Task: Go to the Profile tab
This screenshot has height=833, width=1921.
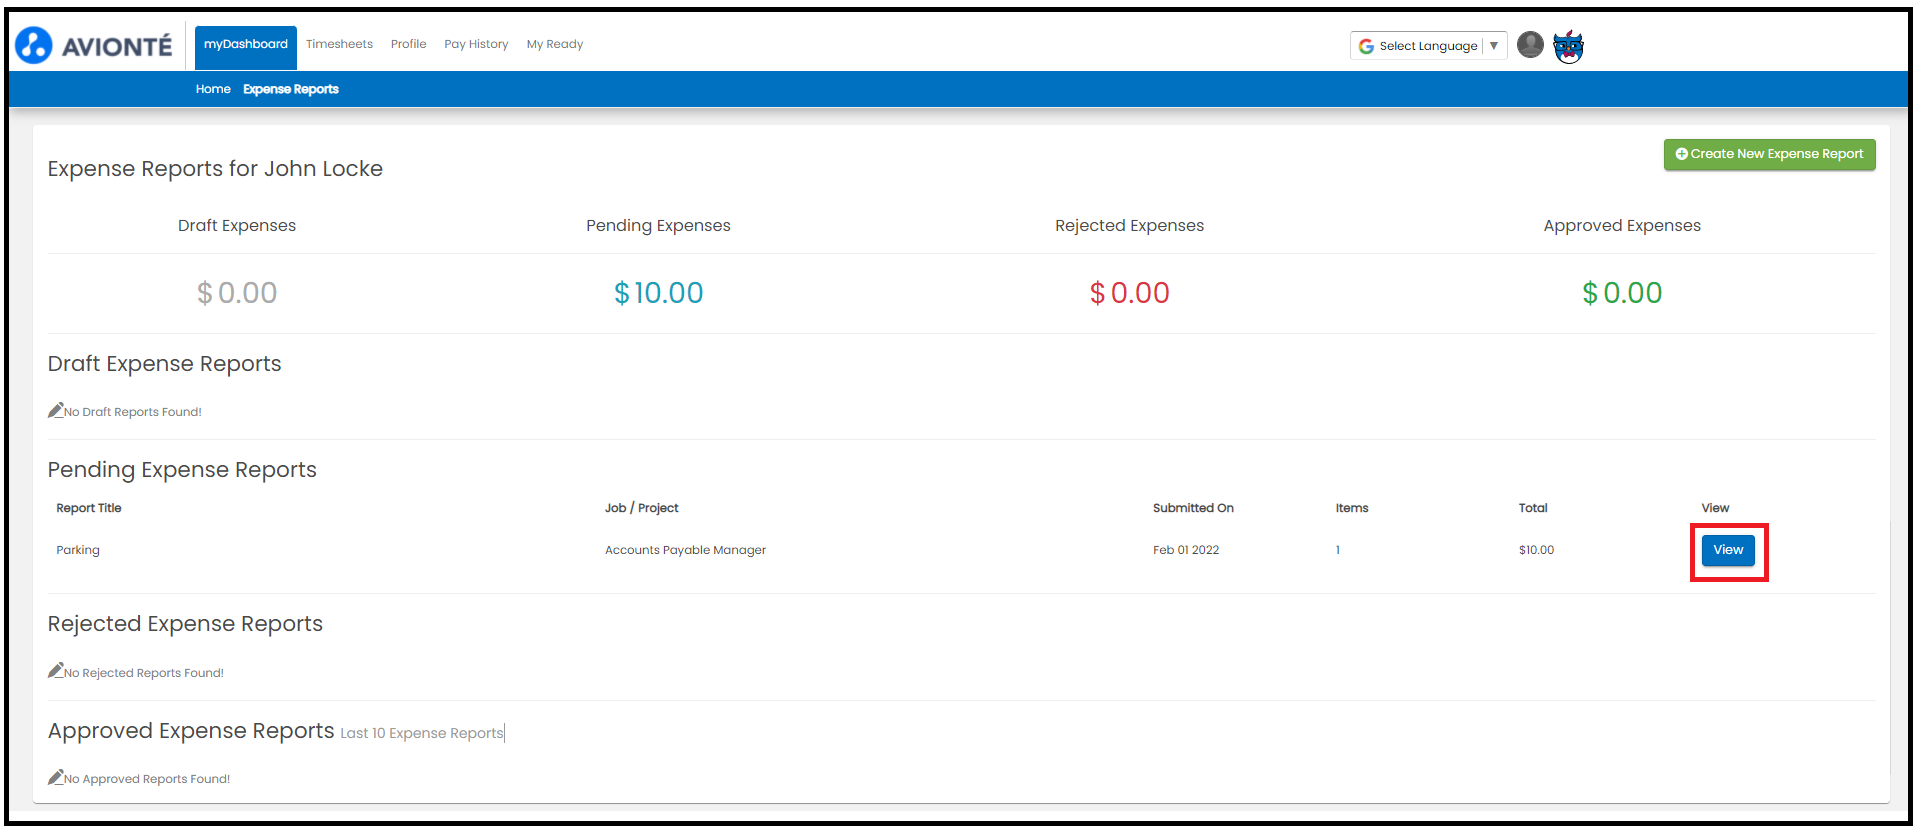Action: tap(408, 44)
